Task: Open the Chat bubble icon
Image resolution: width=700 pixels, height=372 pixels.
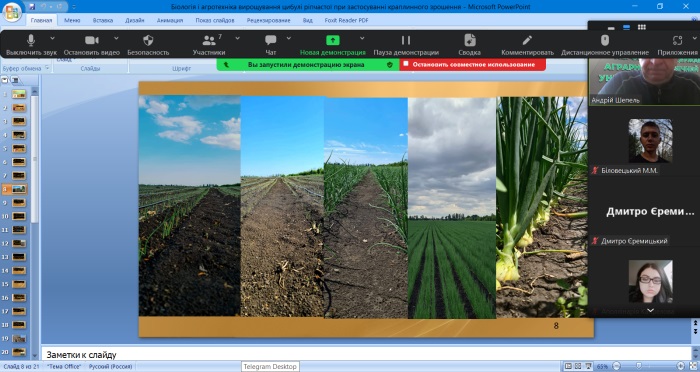Action: point(271,40)
